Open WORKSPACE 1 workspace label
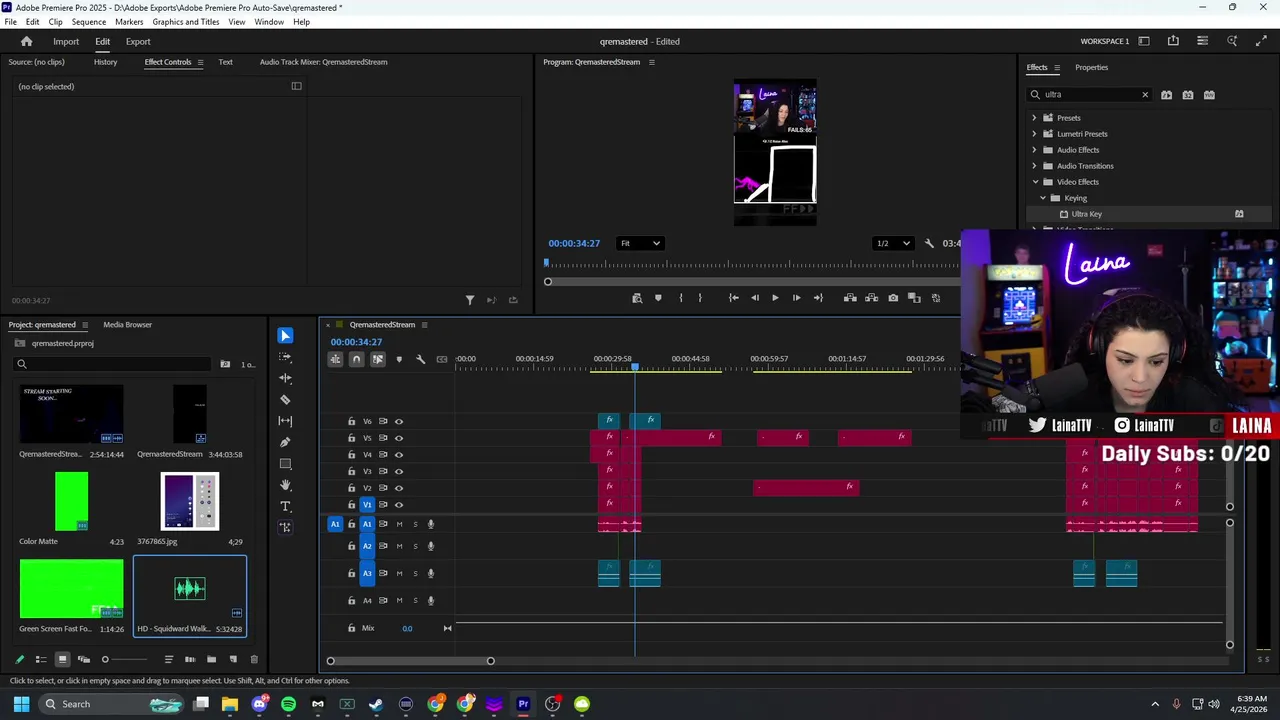 pos(1104,41)
